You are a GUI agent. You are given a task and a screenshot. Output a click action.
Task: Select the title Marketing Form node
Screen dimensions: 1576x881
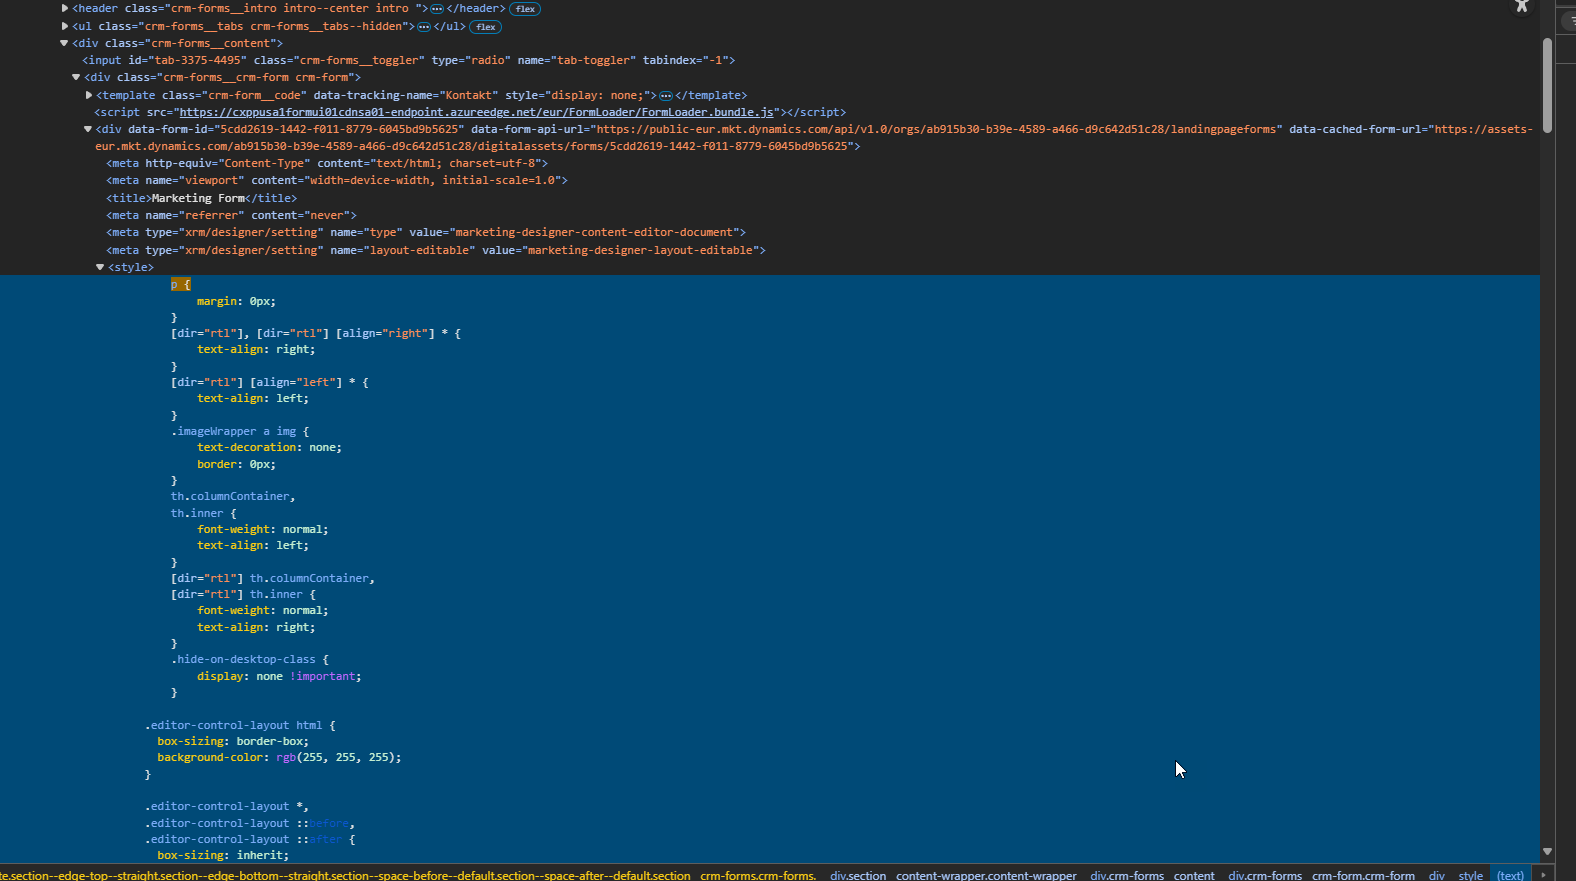tap(201, 198)
